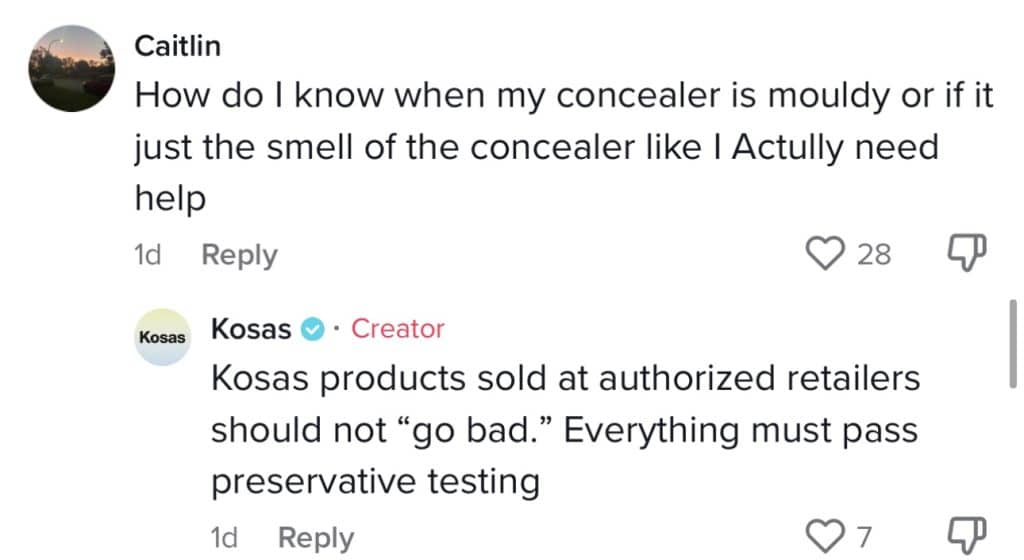
Task: Open the Kosas username link
Action: 251,329
